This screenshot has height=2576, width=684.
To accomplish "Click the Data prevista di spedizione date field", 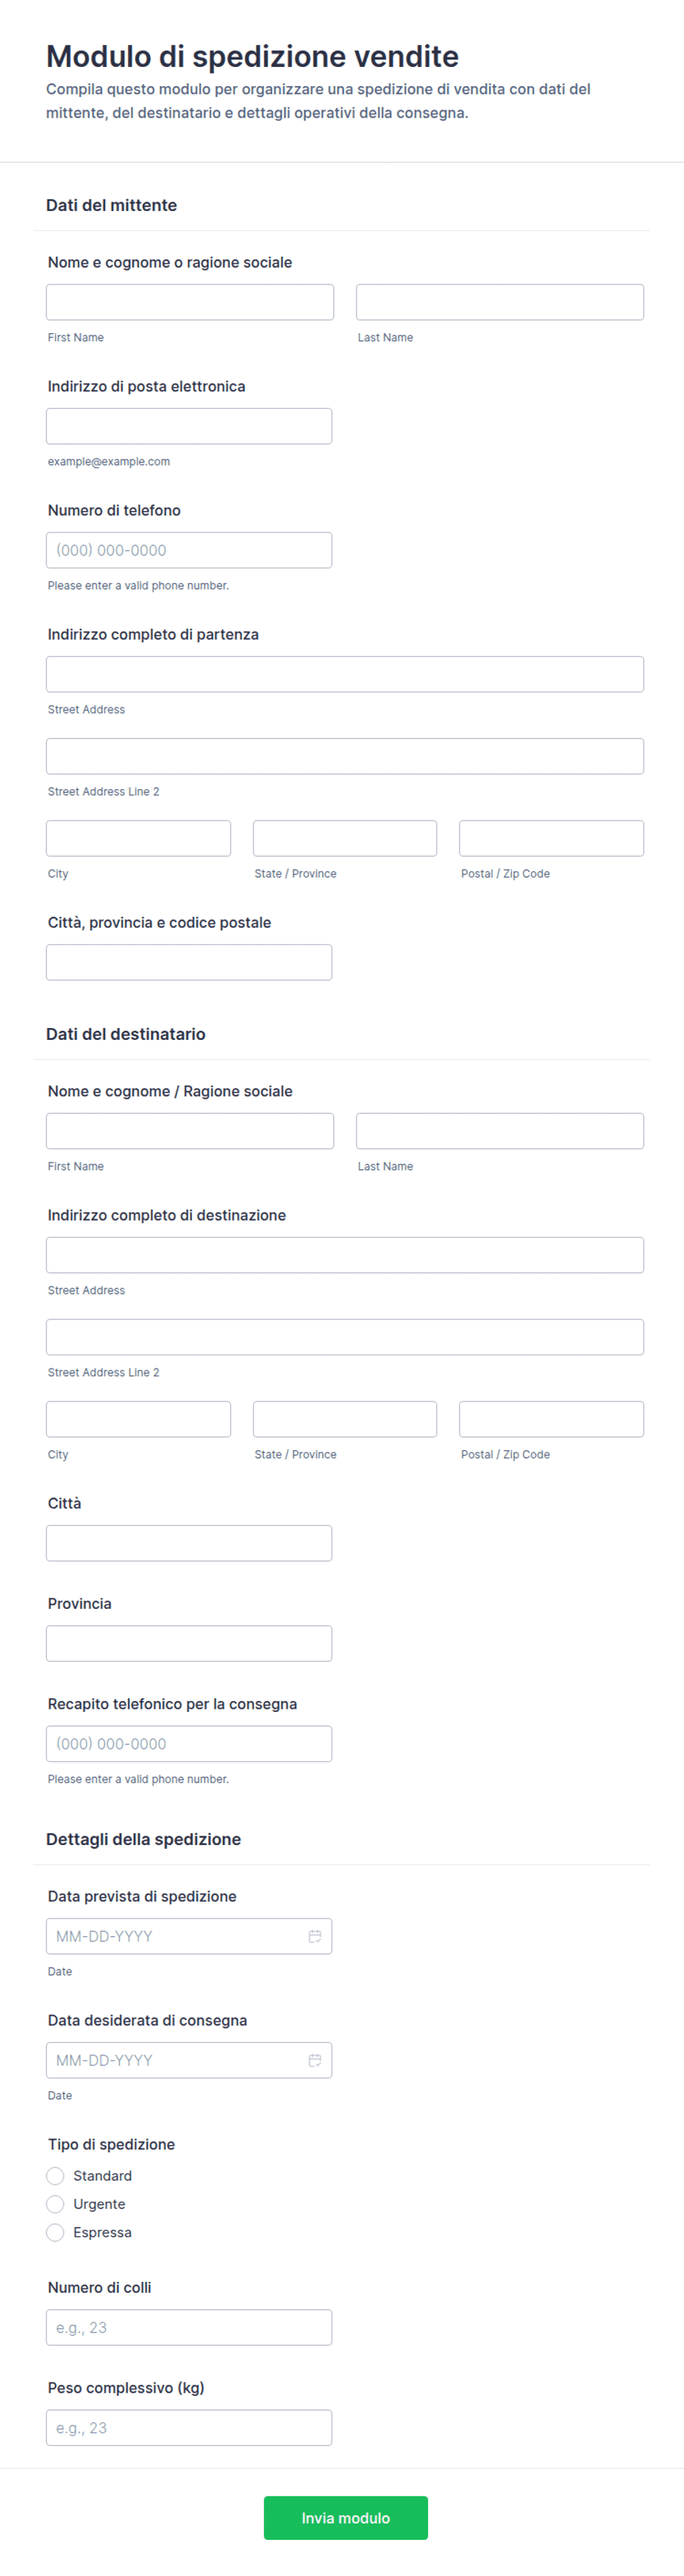I will [x=189, y=1936].
